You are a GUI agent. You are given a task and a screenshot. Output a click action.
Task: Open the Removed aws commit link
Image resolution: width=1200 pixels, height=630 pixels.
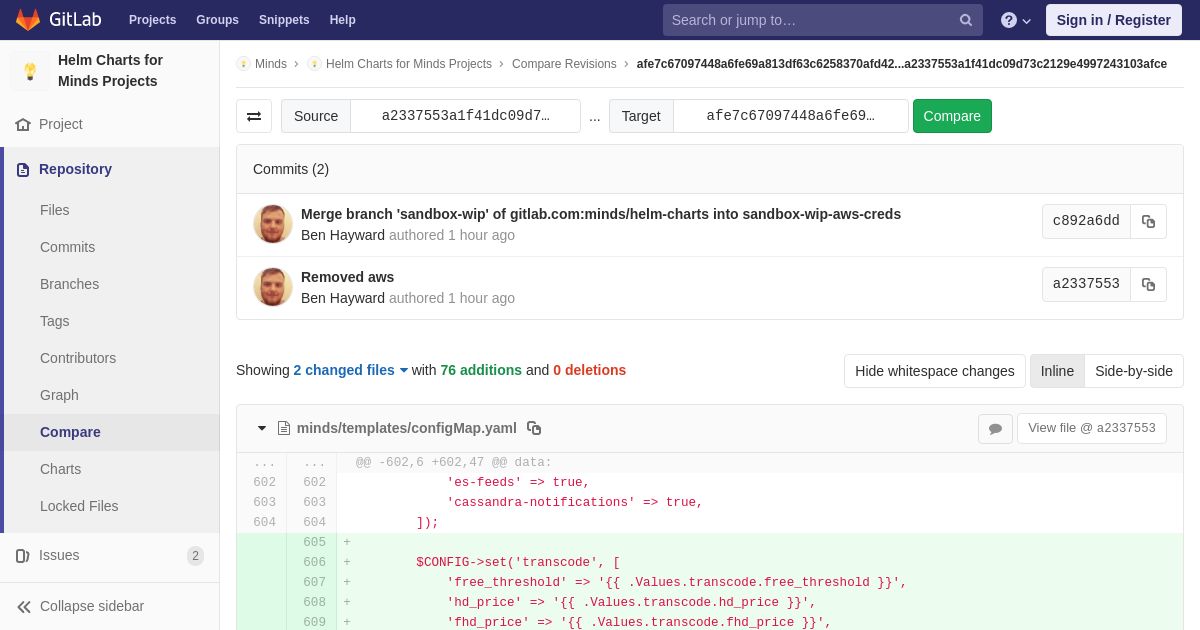coord(348,277)
